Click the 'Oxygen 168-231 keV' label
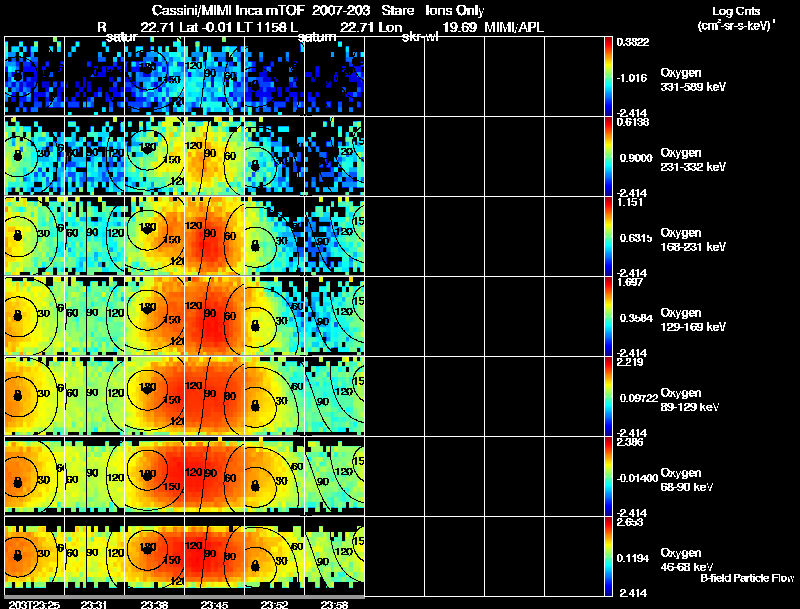The height and width of the screenshot is (609, 800). pyautogui.click(x=693, y=240)
